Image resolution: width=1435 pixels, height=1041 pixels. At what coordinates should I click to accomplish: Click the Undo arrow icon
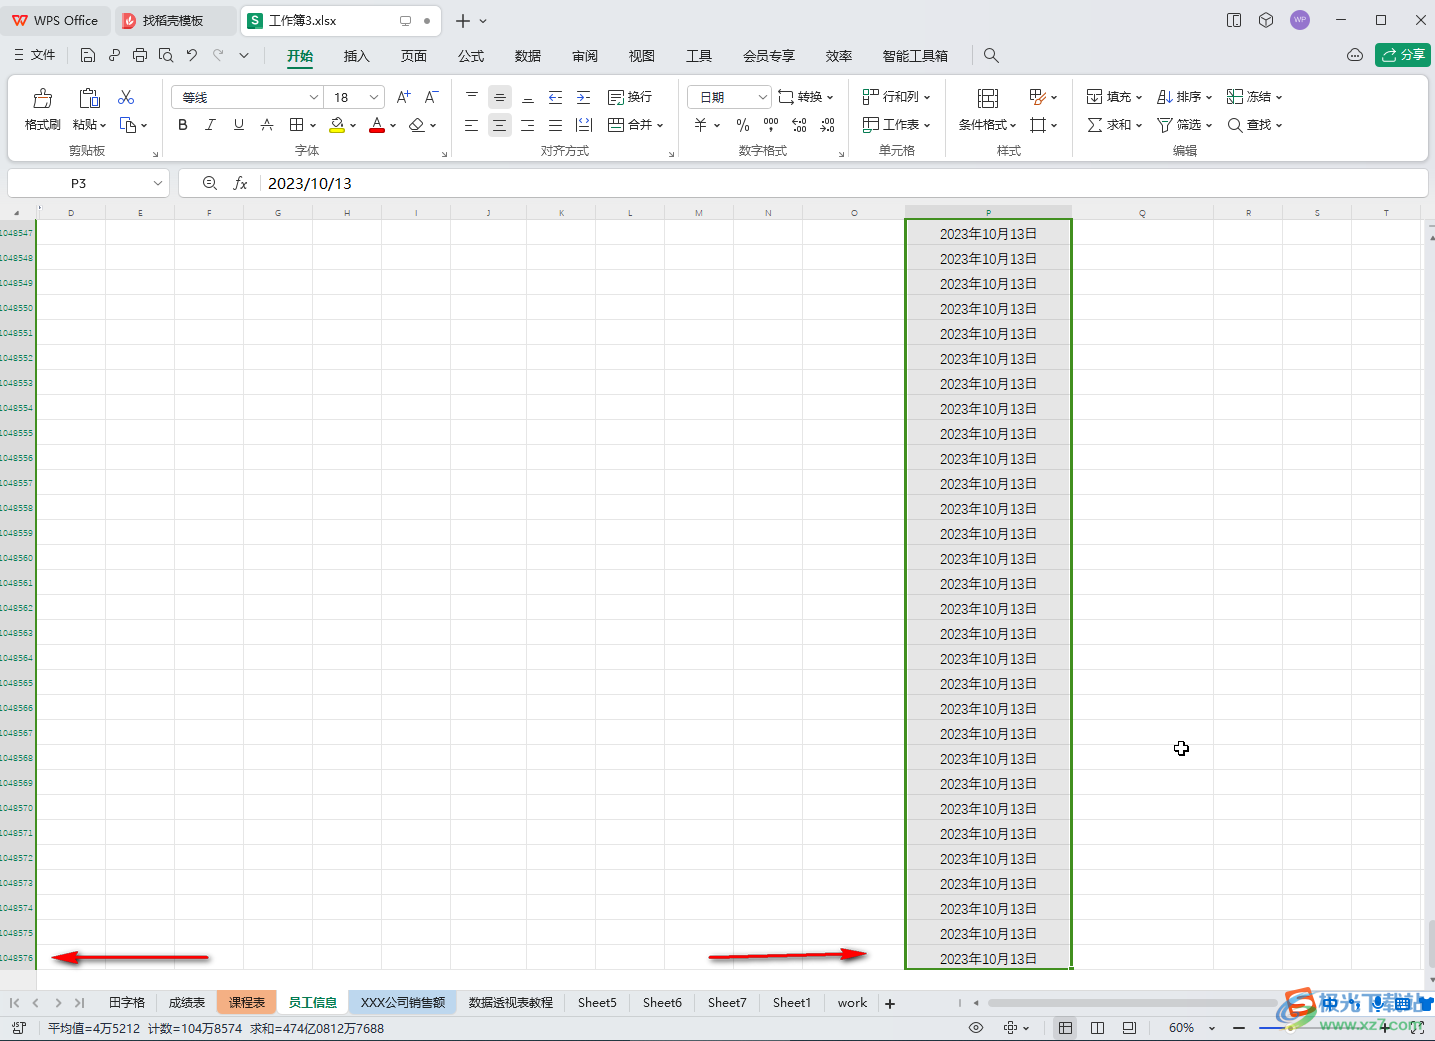192,55
